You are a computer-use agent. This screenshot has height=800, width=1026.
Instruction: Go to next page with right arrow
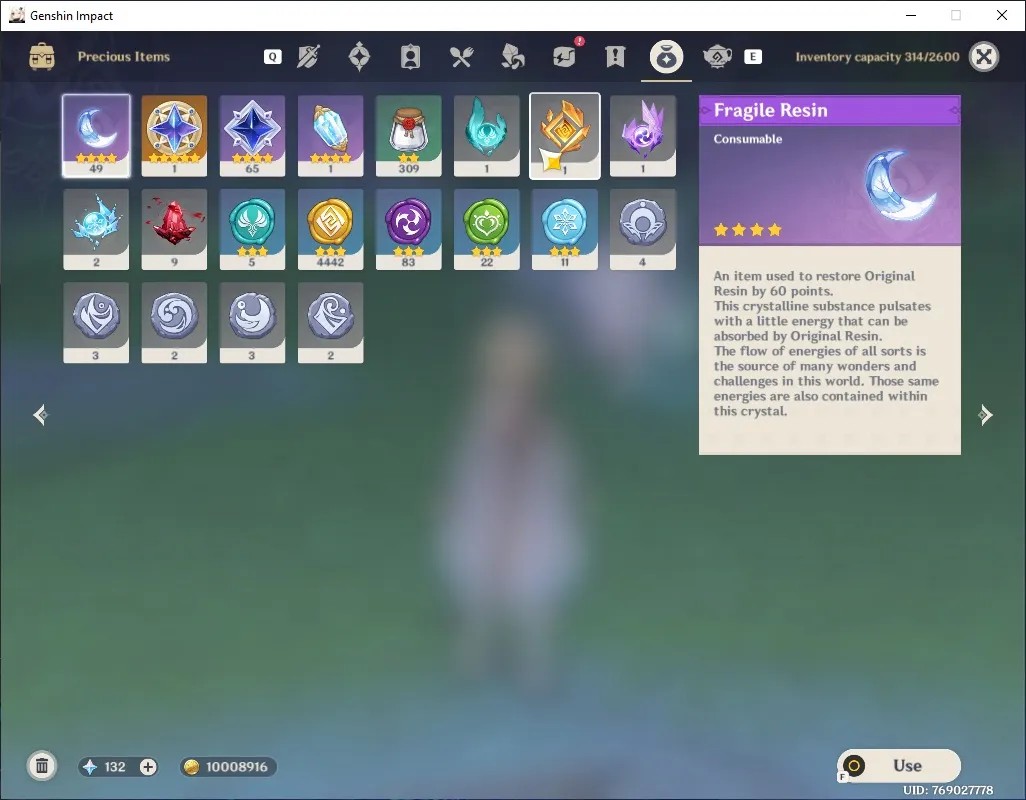click(x=985, y=415)
